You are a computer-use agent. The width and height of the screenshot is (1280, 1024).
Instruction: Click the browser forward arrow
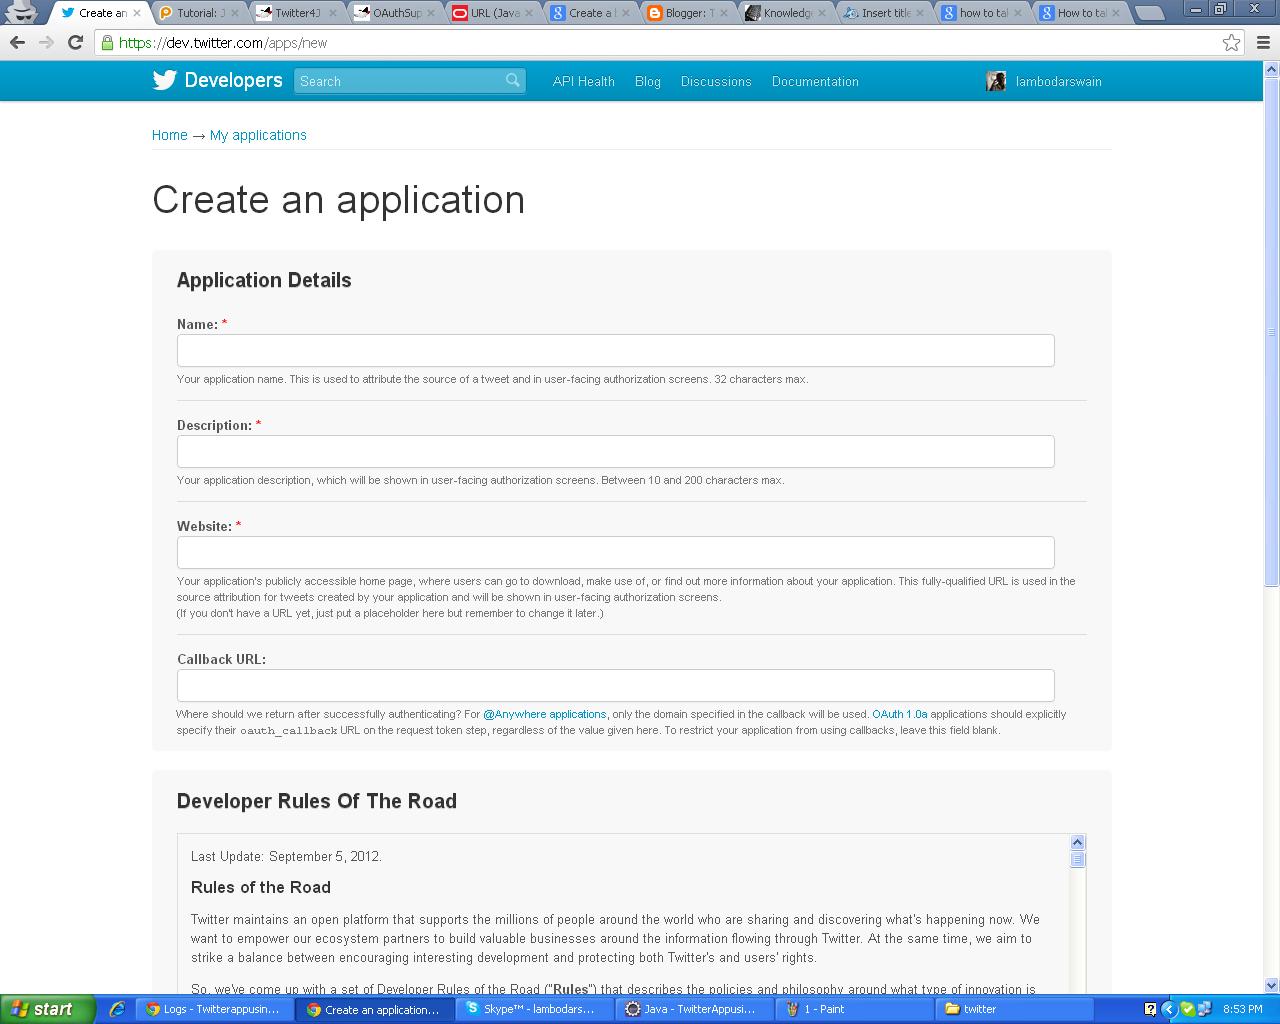tap(46, 43)
